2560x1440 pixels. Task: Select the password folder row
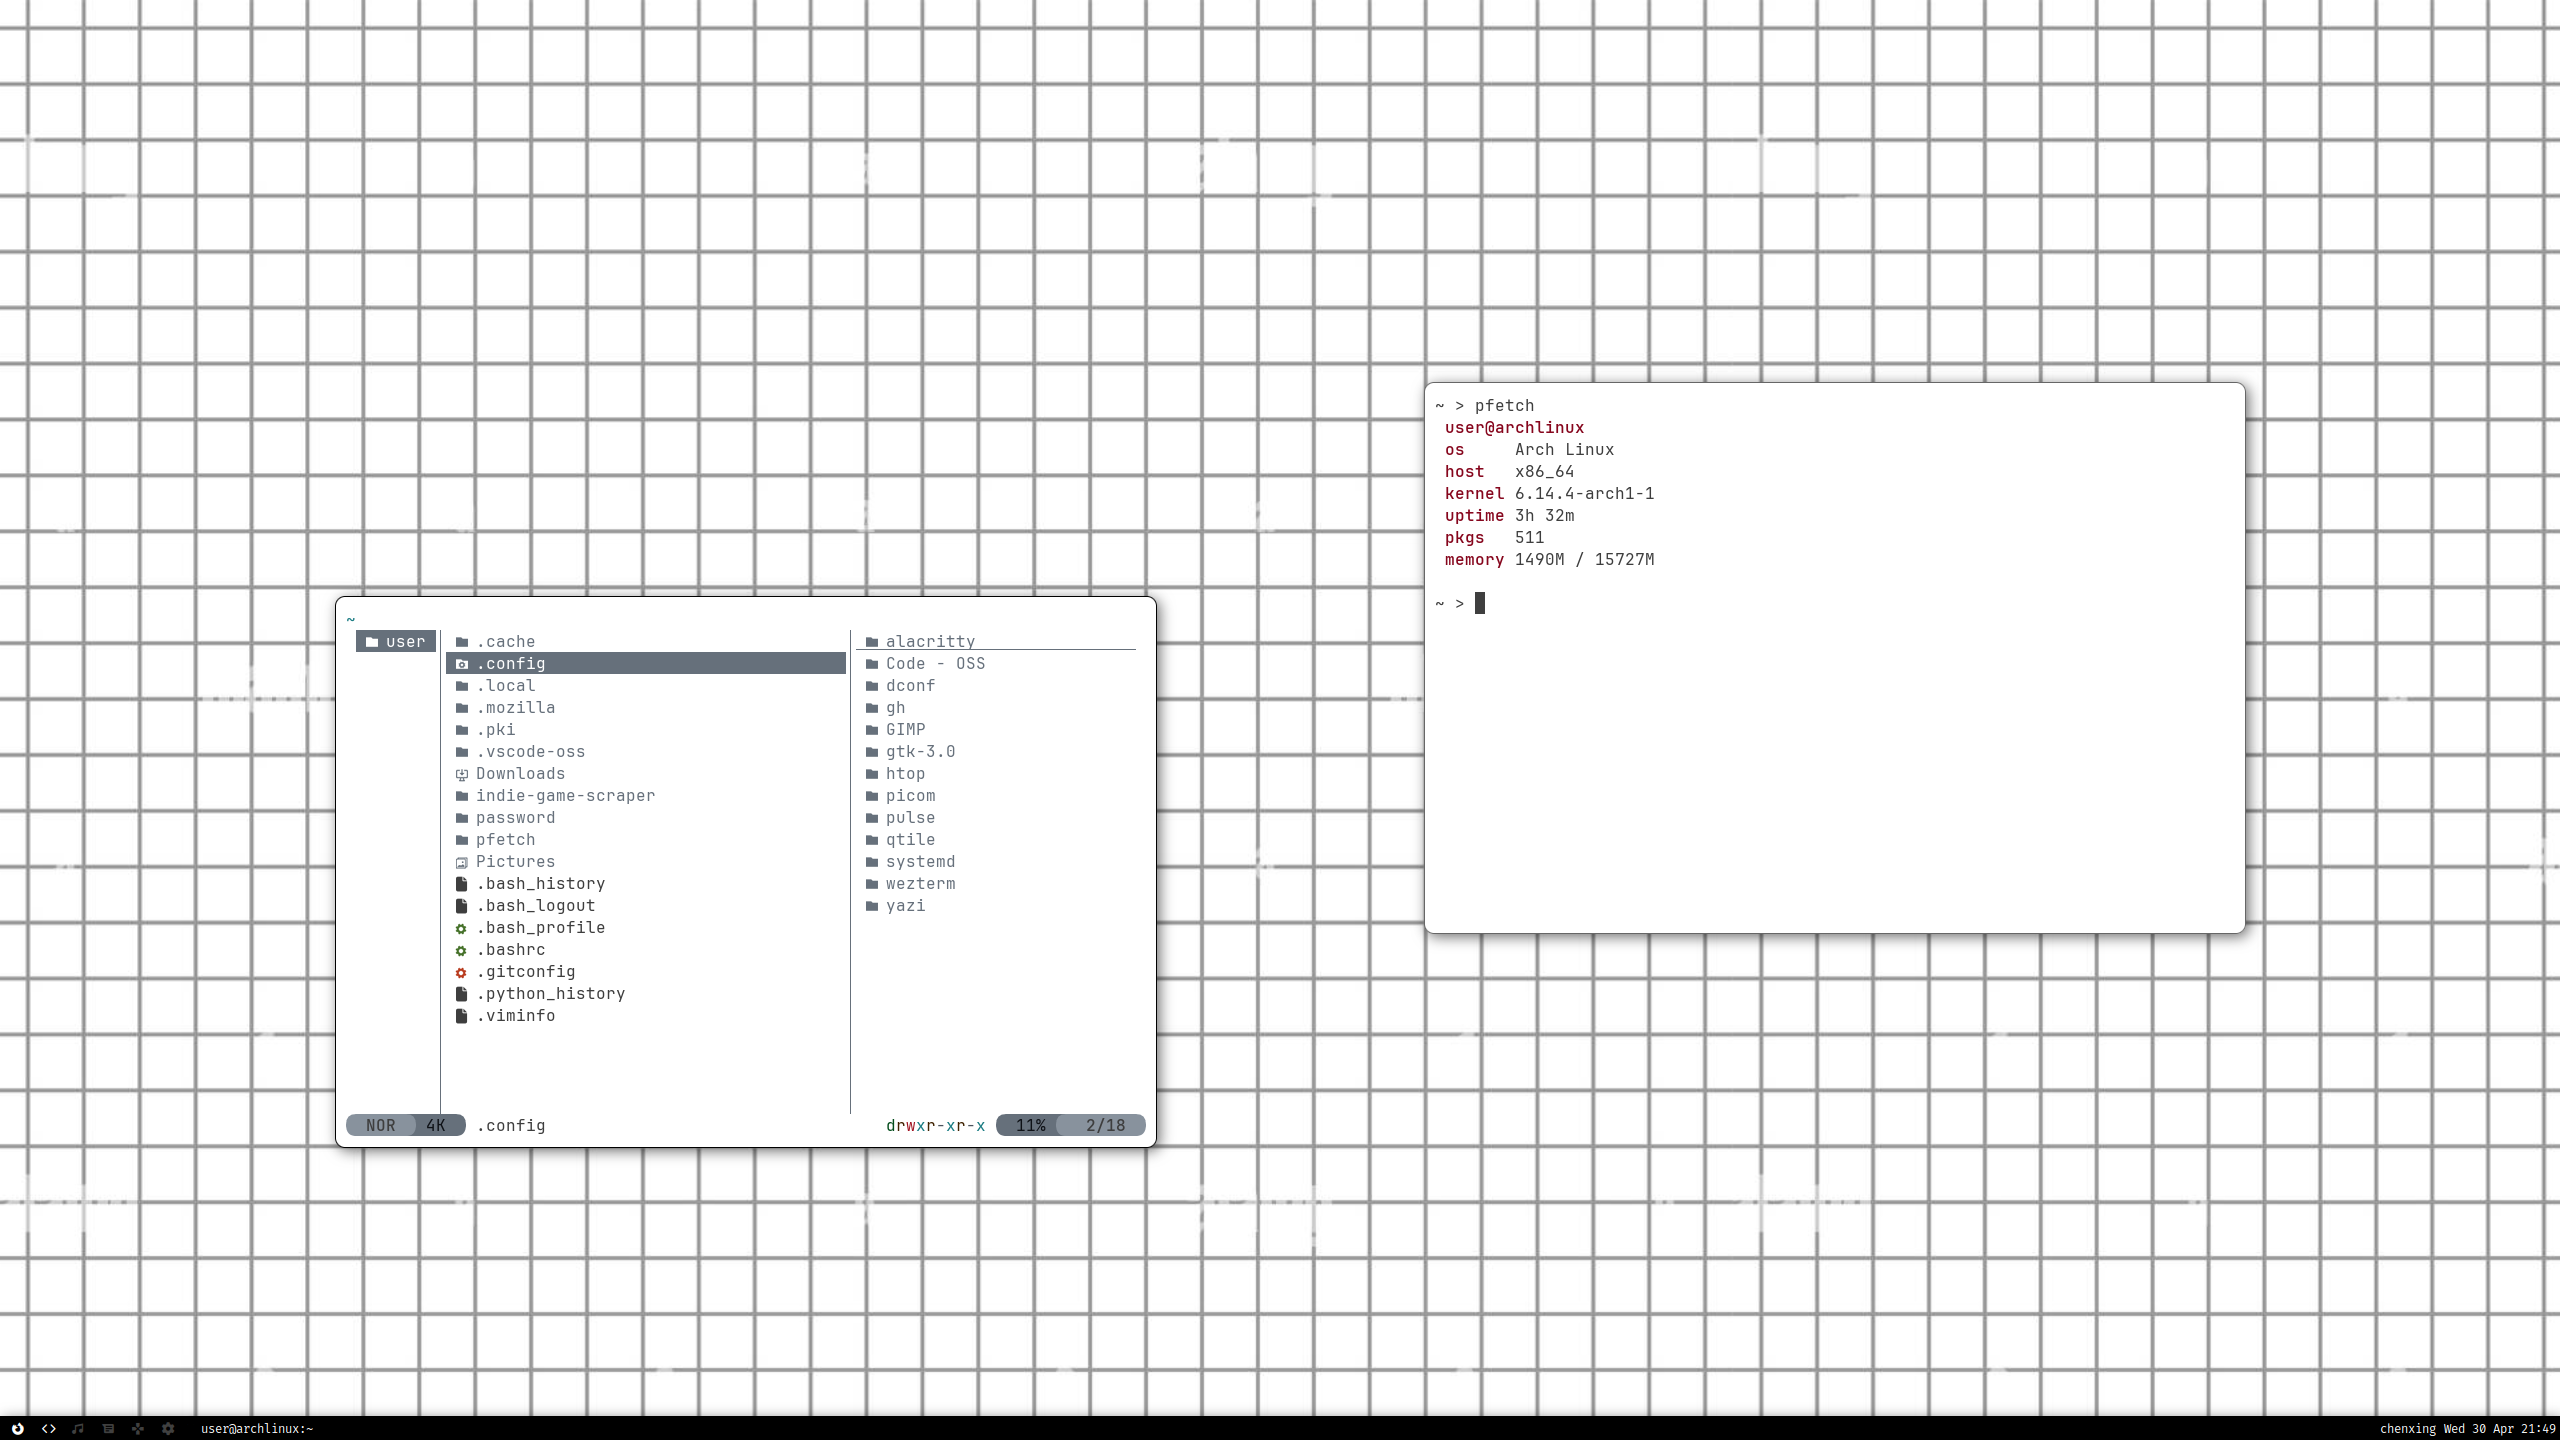pos(646,818)
